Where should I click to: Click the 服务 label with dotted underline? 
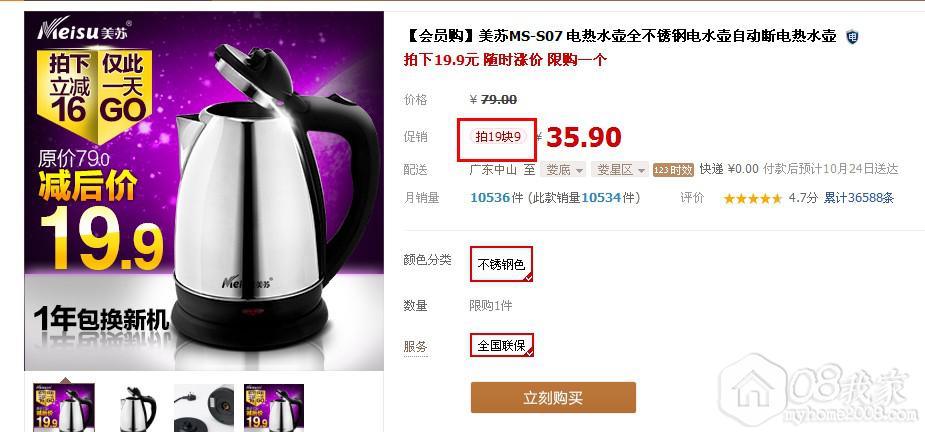tap(415, 346)
